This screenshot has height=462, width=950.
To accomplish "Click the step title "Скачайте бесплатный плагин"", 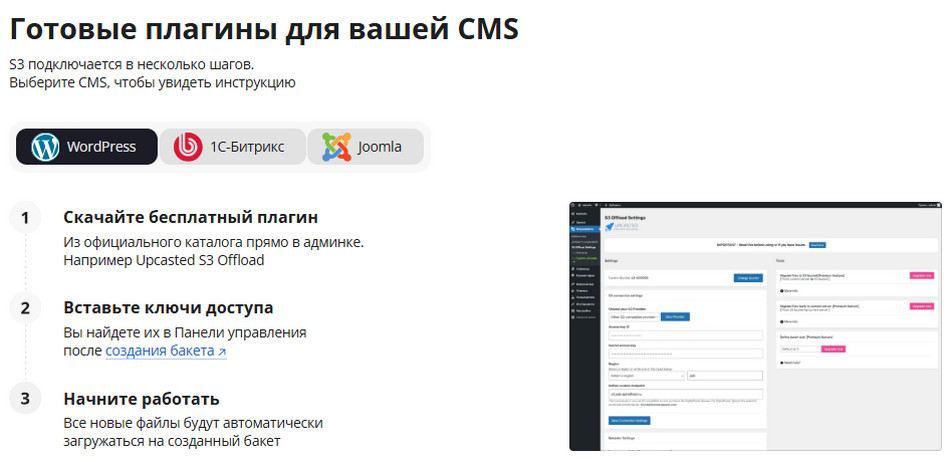I will click(191, 217).
